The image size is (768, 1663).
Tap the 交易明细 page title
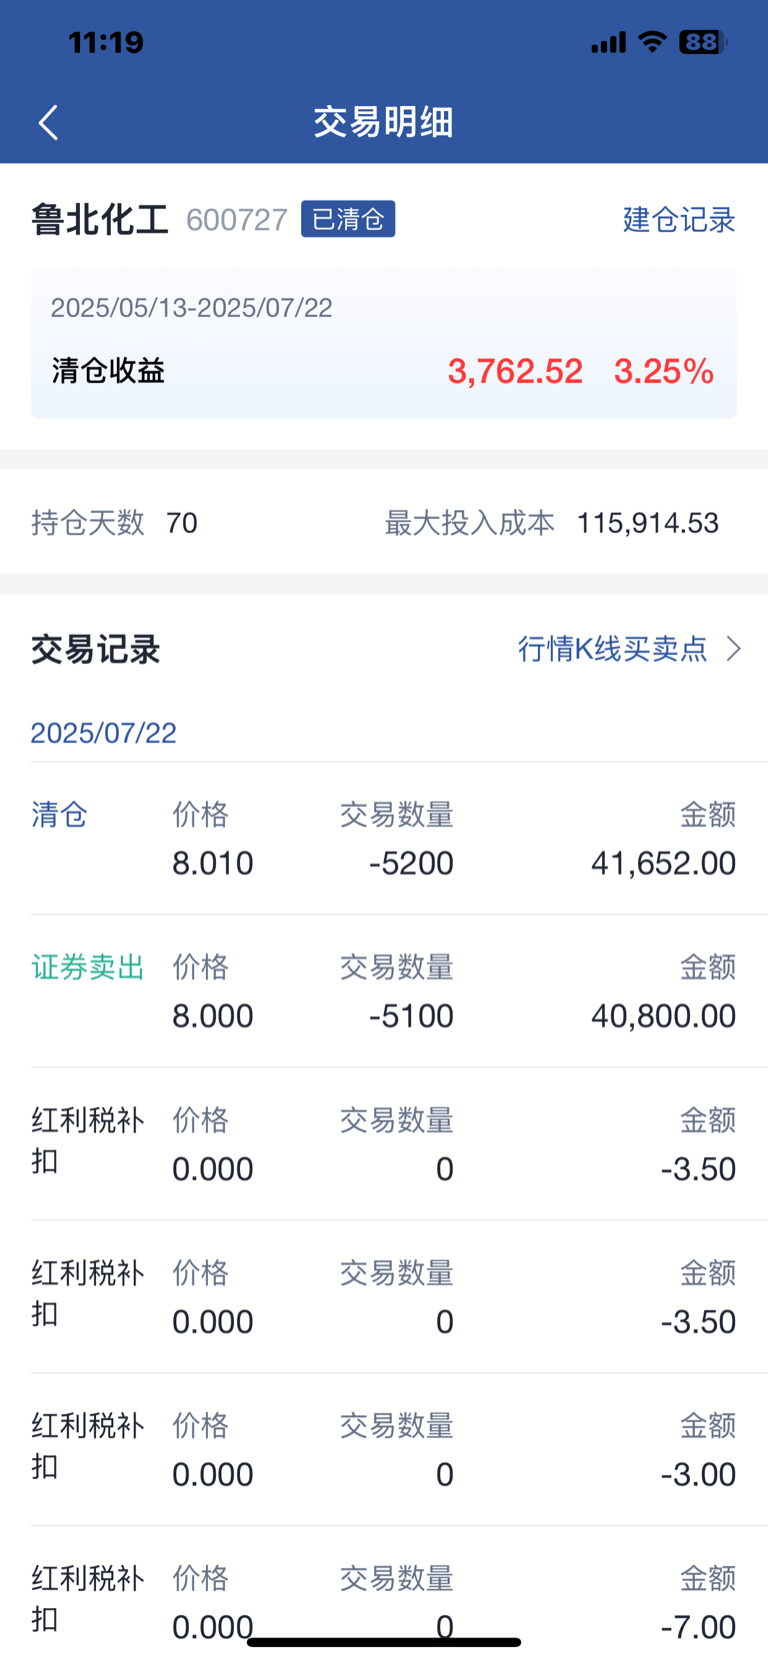(384, 122)
